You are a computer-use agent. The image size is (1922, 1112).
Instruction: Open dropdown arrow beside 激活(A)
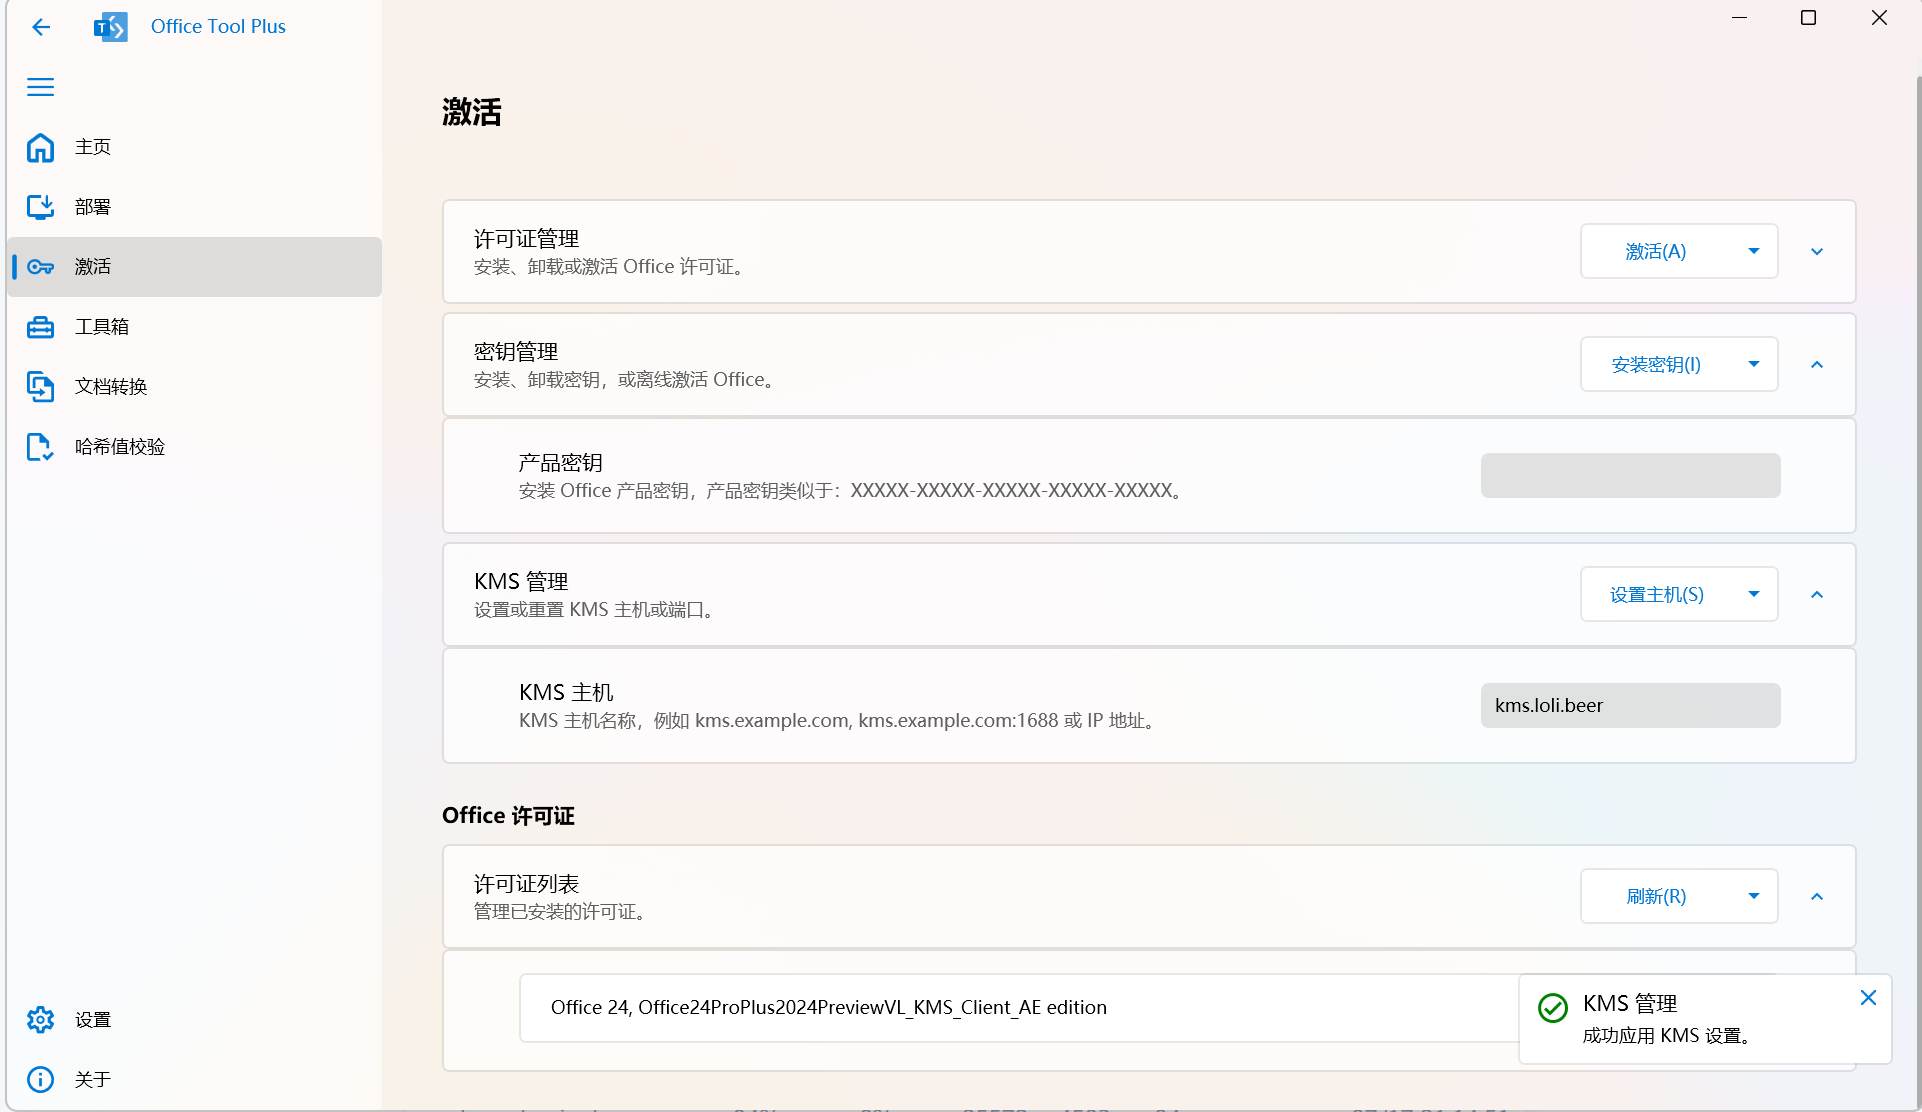[x=1753, y=251]
